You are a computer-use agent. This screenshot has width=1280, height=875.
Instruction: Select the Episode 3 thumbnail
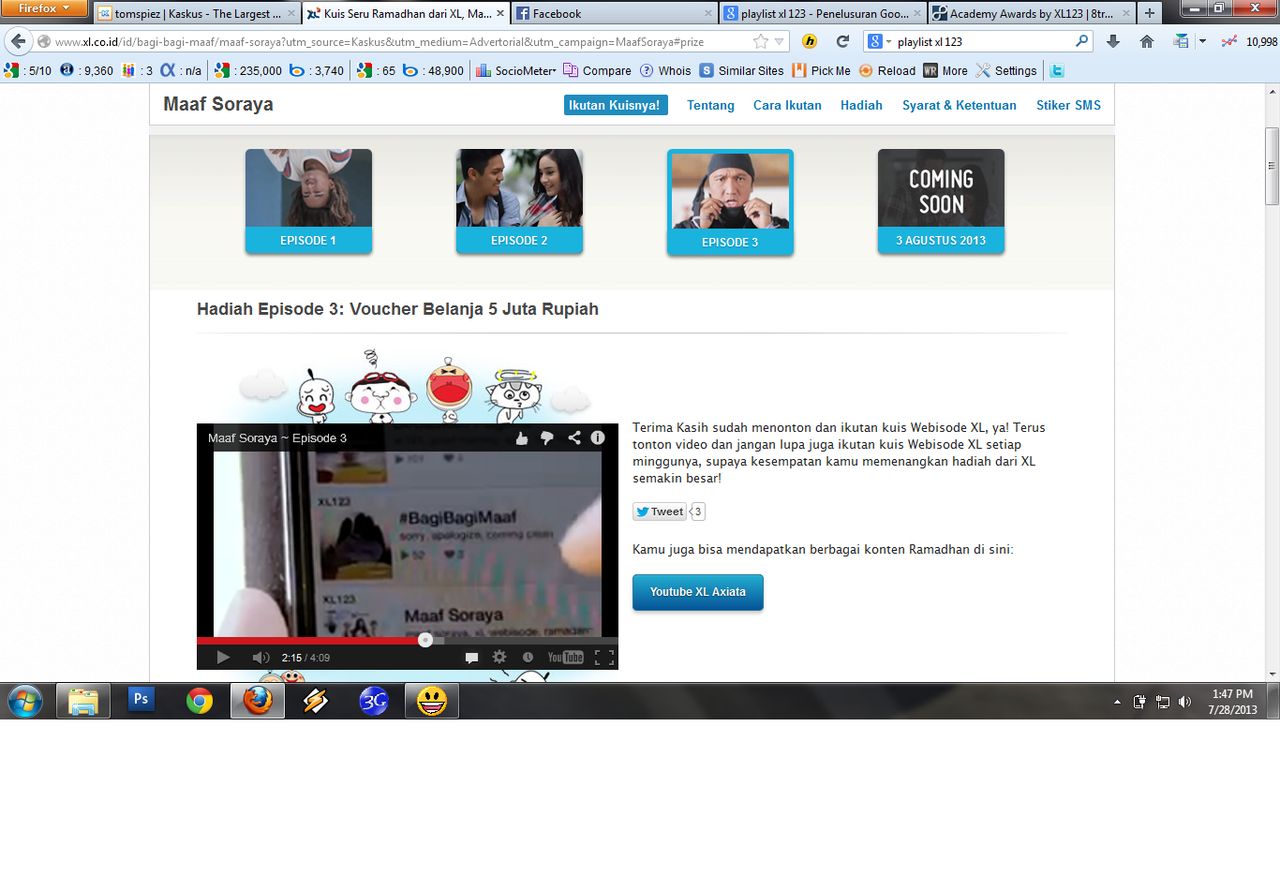coord(730,202)
